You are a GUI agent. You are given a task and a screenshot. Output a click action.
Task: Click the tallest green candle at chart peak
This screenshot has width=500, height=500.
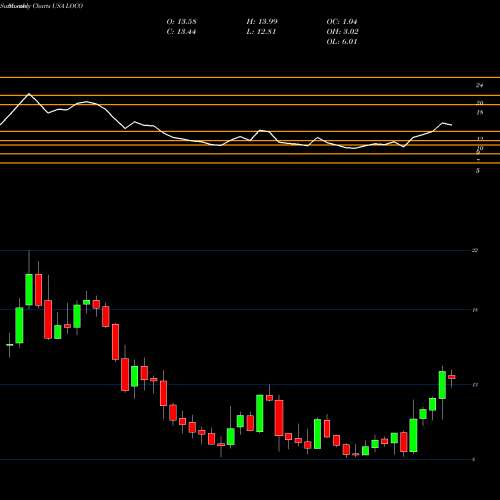point(29,289)
